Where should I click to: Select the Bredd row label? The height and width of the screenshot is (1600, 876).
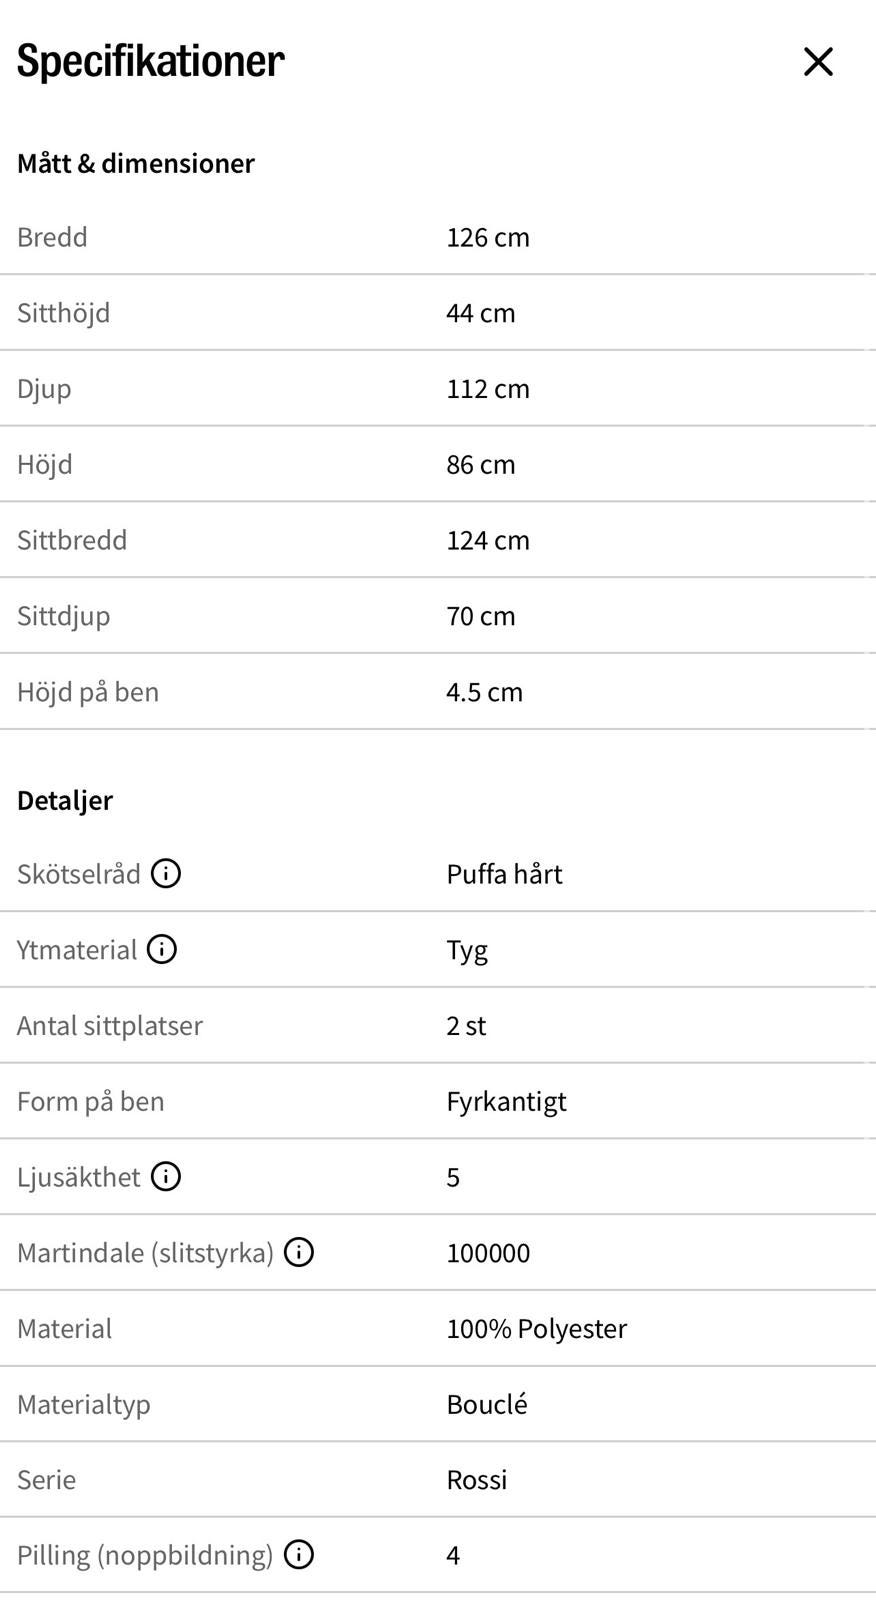[52, 237]
